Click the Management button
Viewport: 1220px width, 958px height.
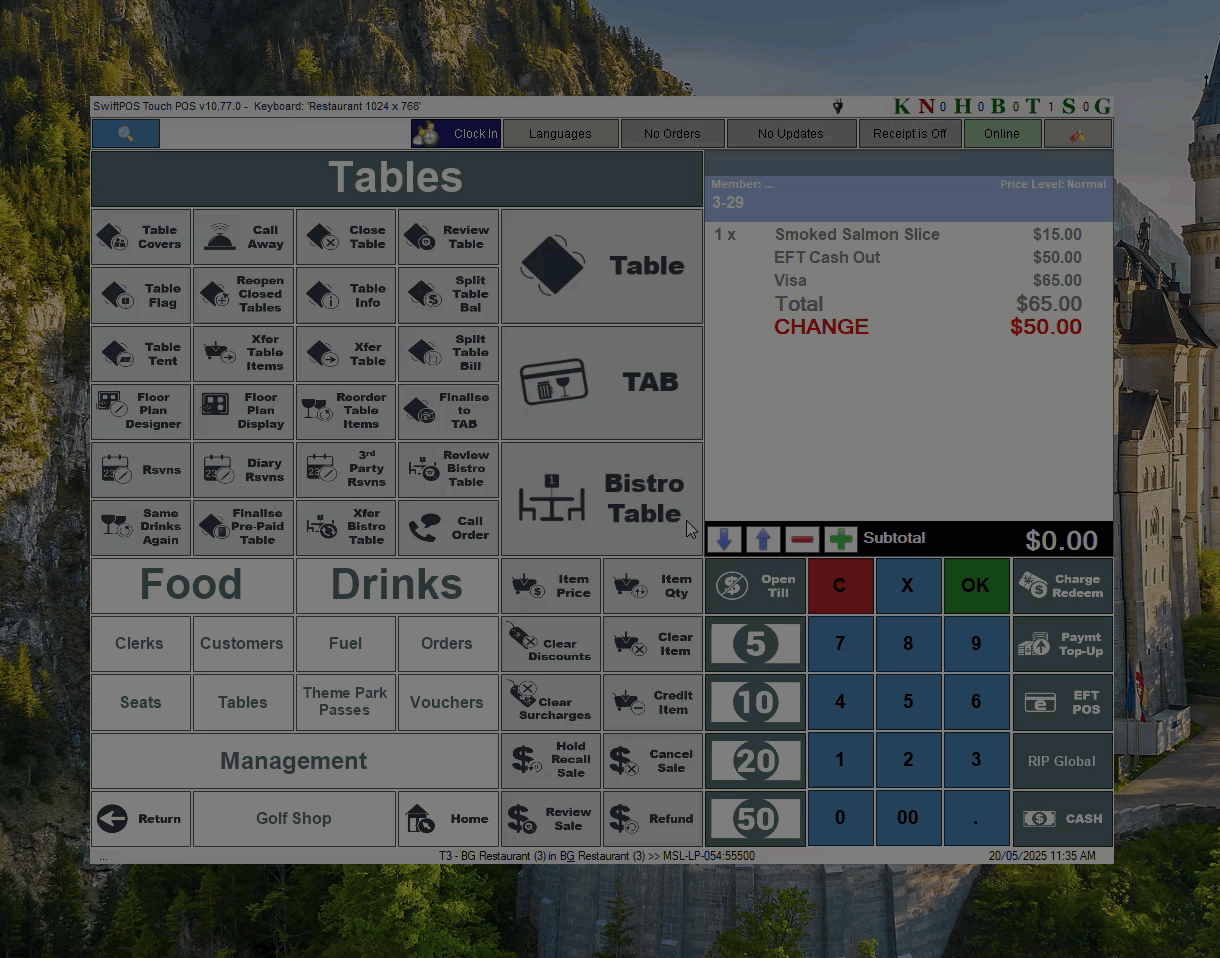[294, 761]
